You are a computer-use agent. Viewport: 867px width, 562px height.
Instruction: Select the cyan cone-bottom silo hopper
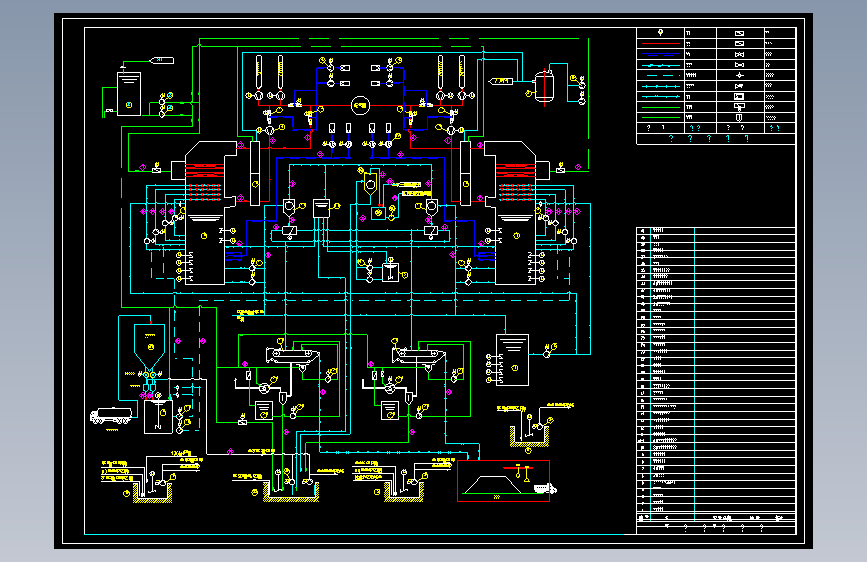(x=149, y=347)
